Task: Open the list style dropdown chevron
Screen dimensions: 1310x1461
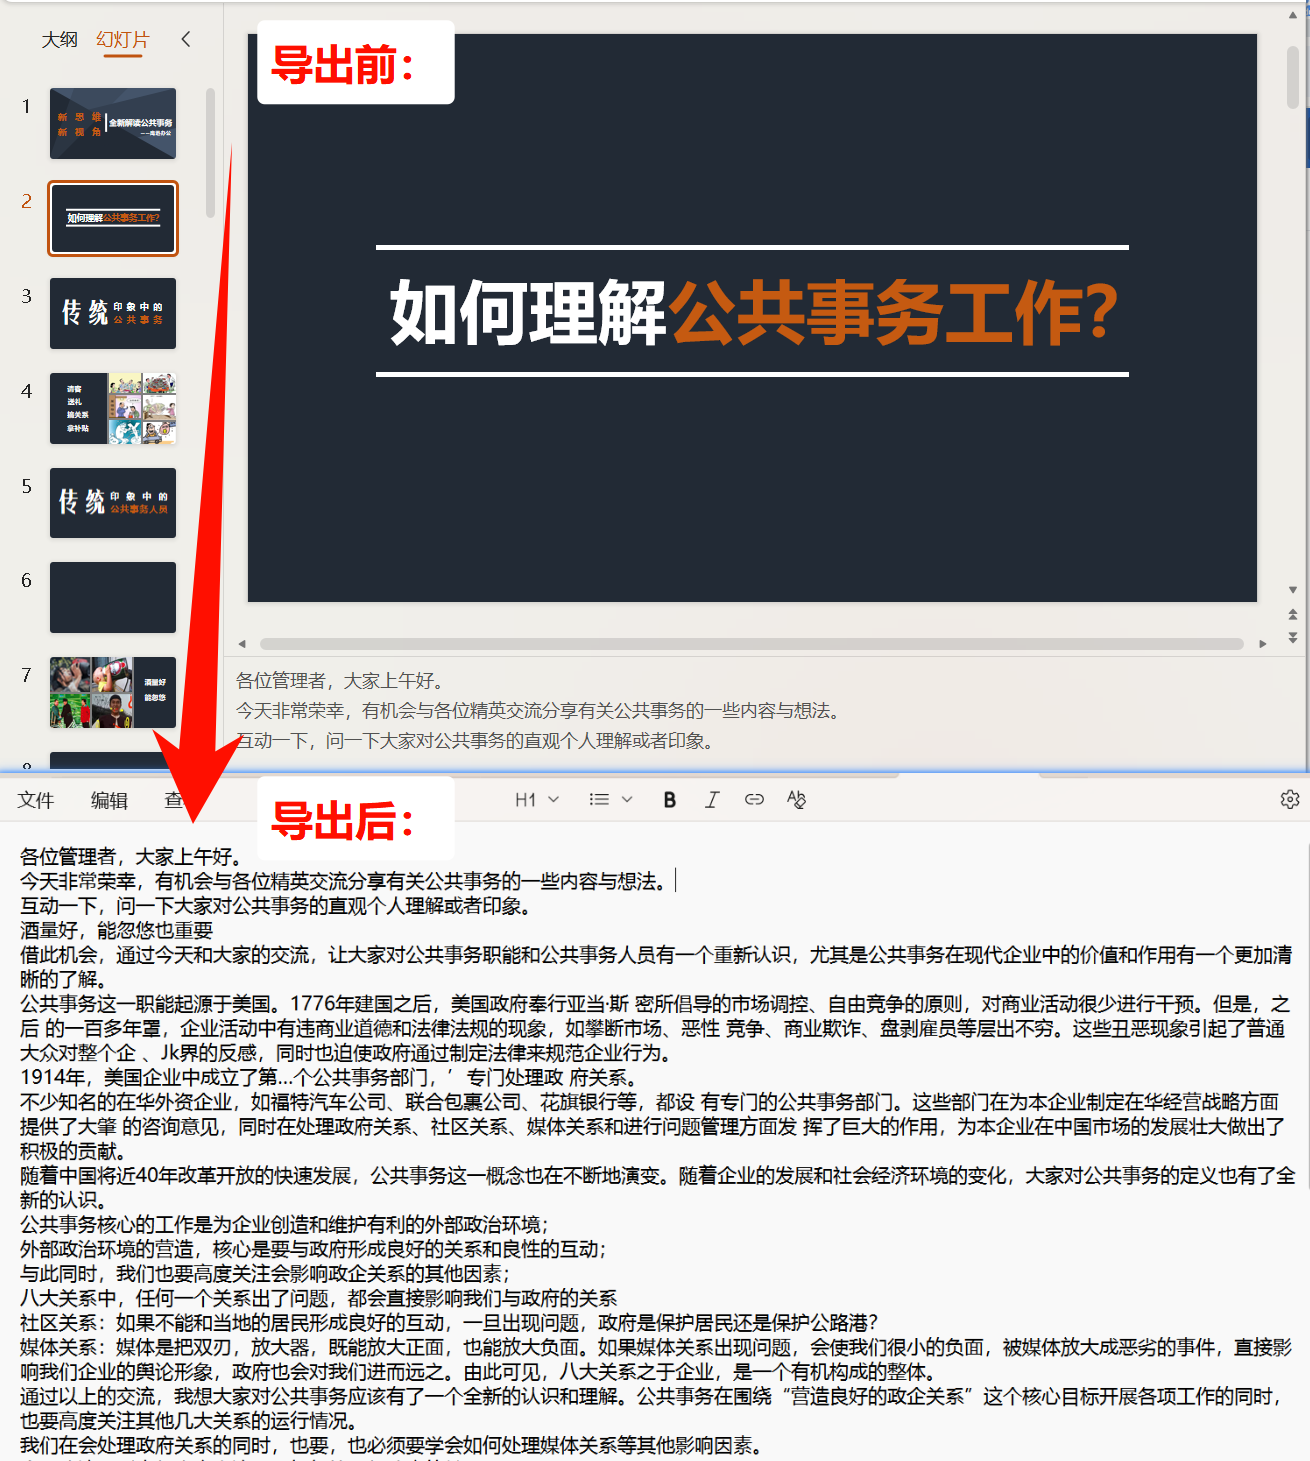Action: [628, 799]
